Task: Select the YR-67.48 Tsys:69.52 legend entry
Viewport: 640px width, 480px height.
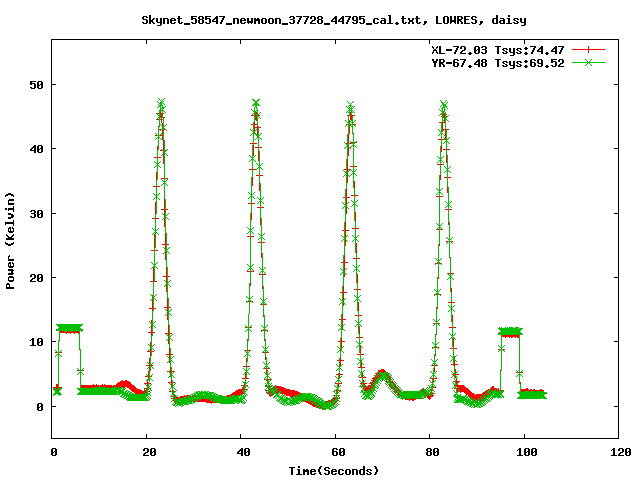Action: [498, 63]
